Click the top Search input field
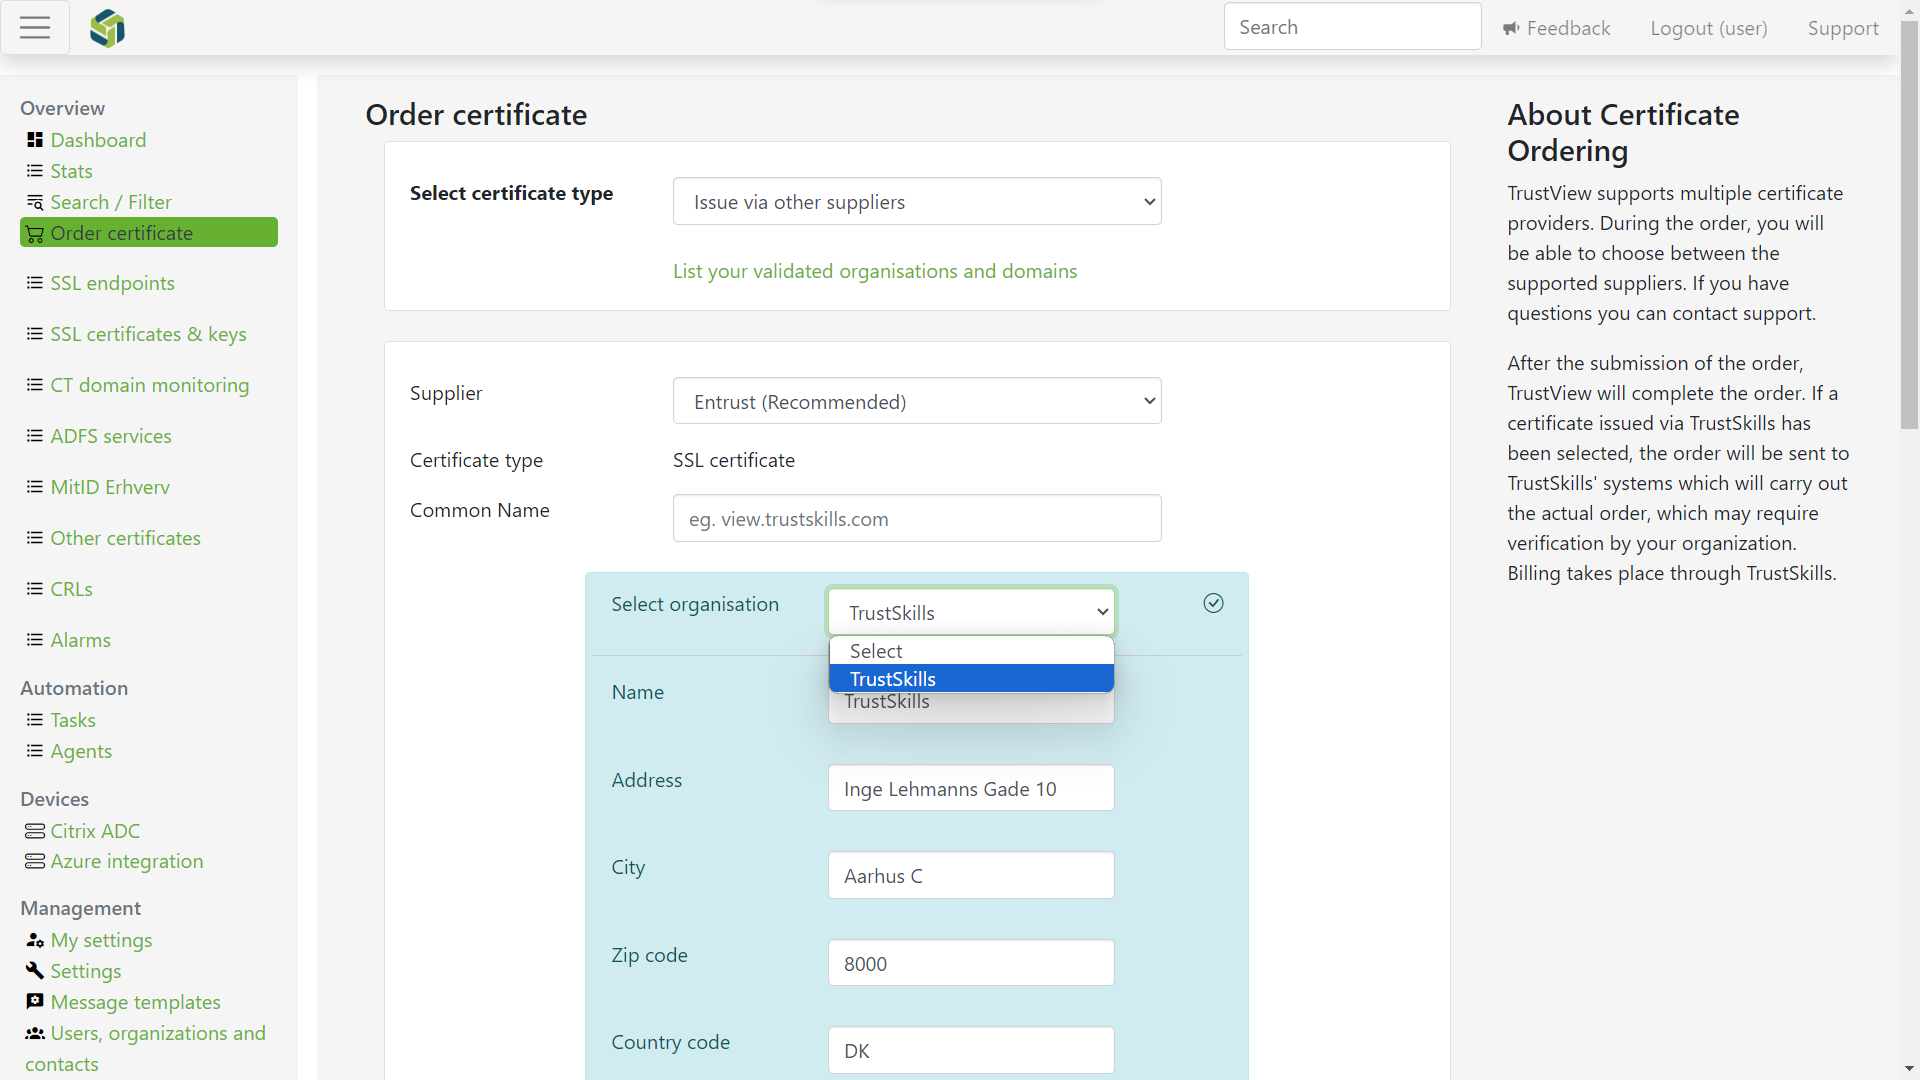 pyautogui.click(x=1352, y=27)
